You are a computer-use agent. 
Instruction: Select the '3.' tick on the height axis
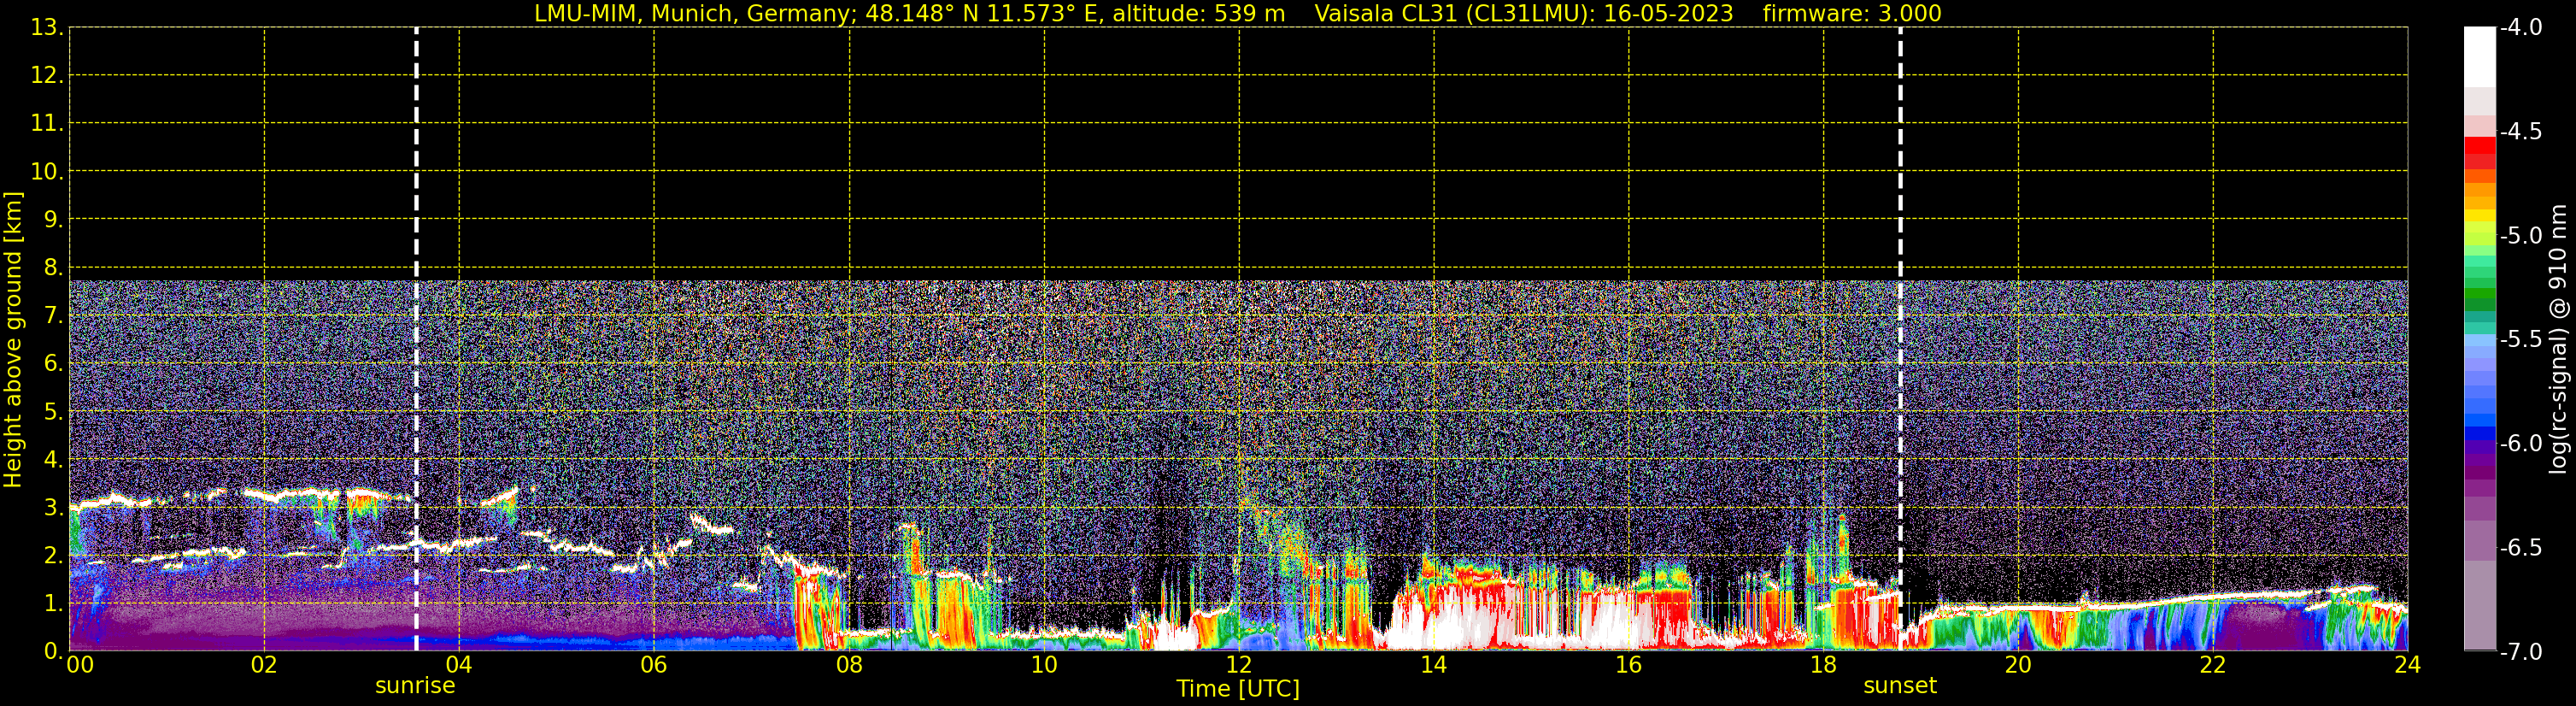coord(53,507)
